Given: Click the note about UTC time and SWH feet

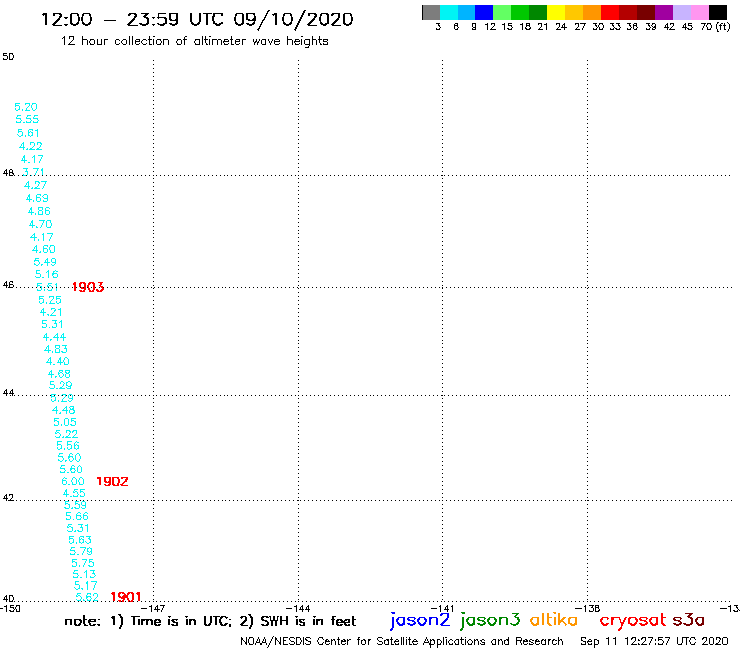Looking at the screenshot, I should tap(210, 621).
